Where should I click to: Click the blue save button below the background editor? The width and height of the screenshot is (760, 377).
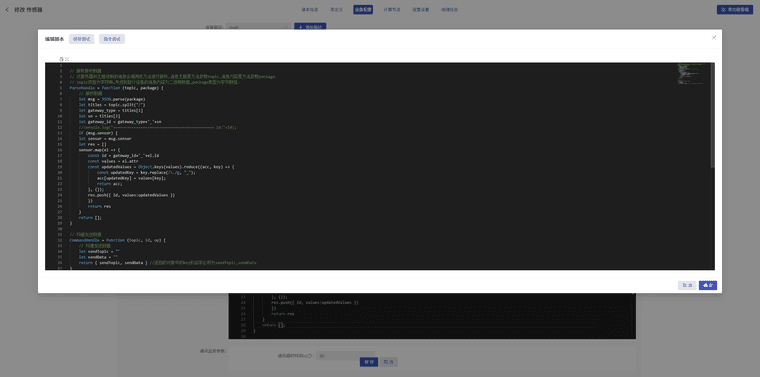pos(369,362)
